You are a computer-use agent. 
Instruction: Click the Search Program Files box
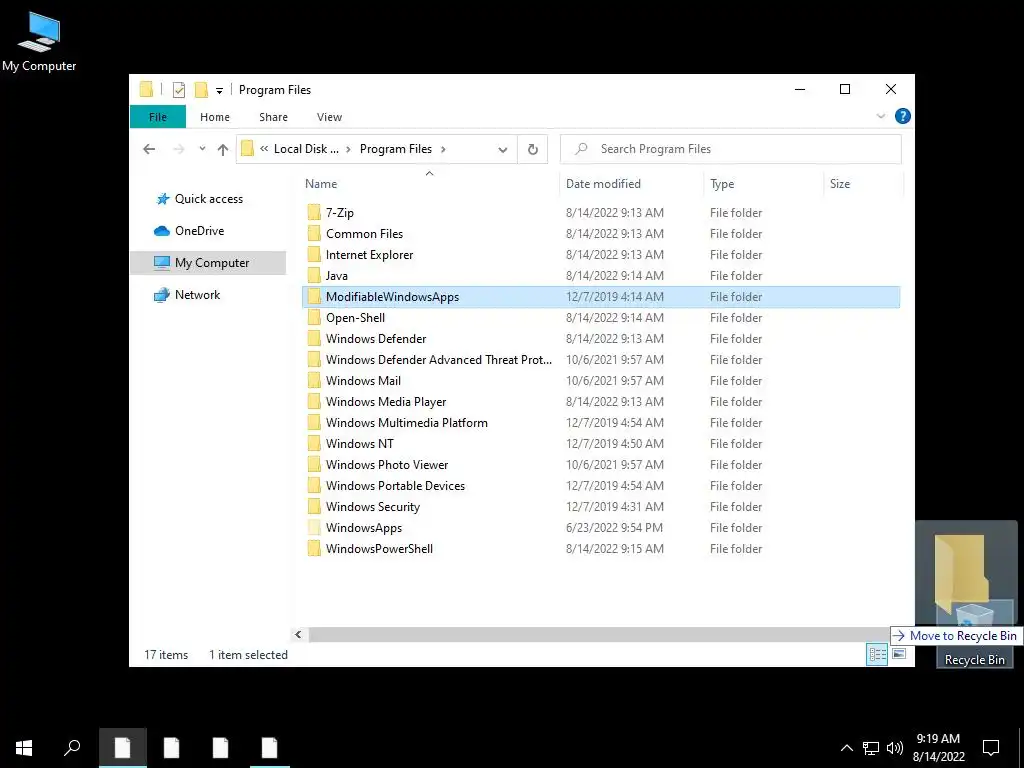point(731,149)
